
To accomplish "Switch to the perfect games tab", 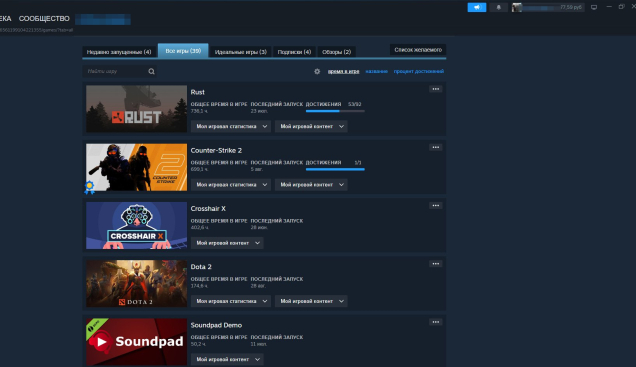I will click(x=241, y=52).
